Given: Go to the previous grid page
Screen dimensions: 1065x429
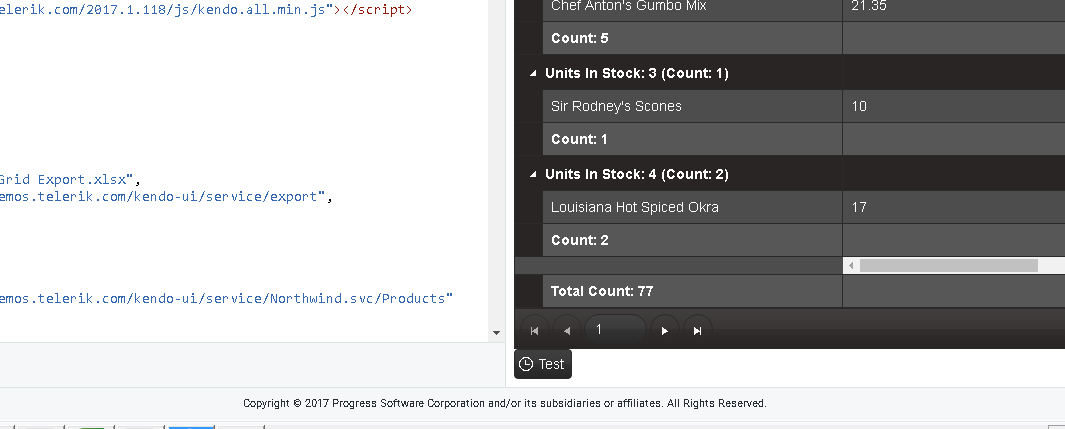Looking at the screenshot, I should pyautogui.click(x=567, y=331).
